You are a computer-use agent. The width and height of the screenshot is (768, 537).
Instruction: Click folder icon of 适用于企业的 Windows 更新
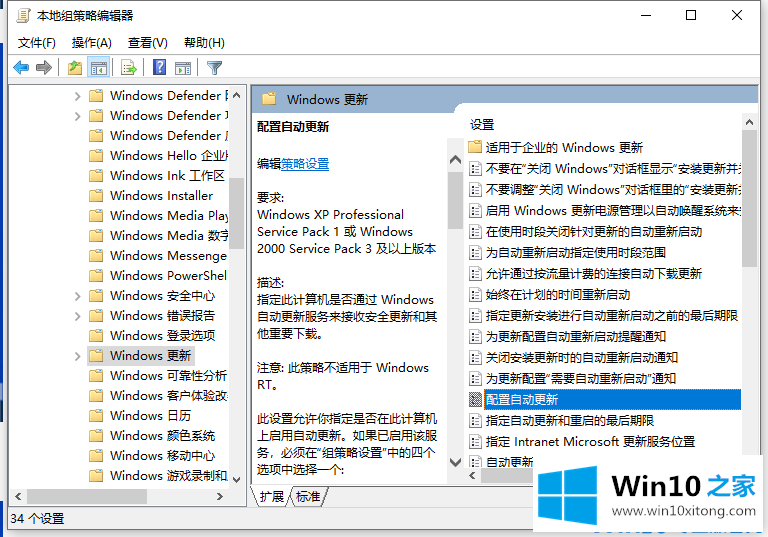click(x=475, y=147)
